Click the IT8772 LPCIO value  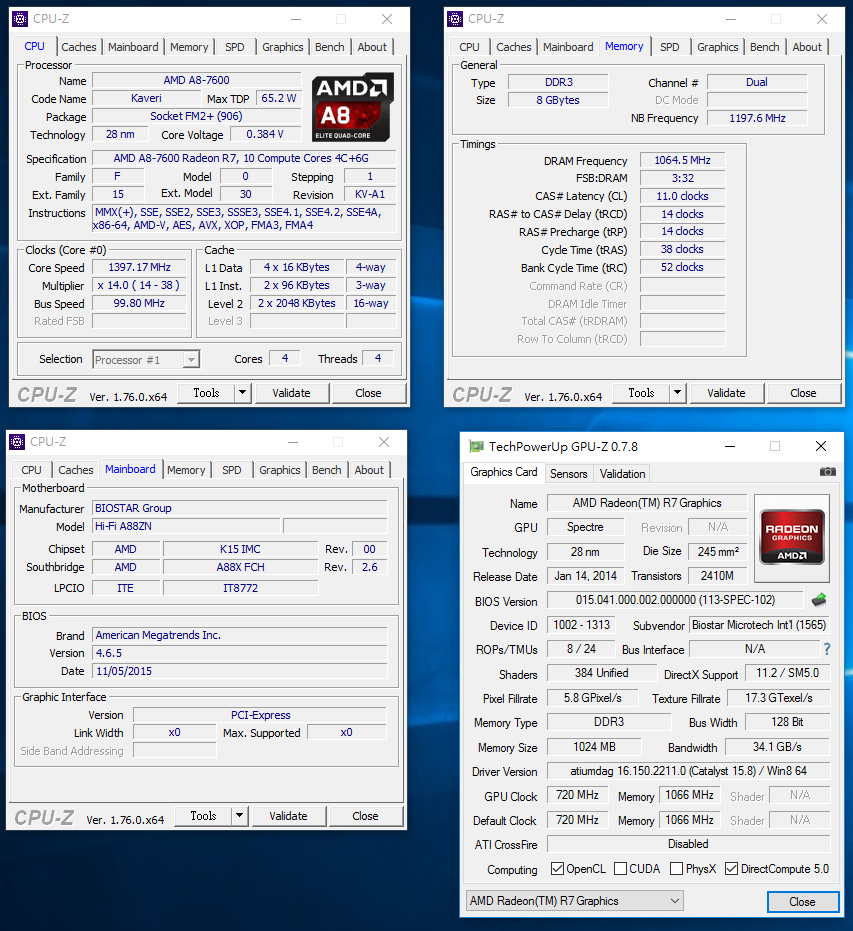pyautogui.click(x=240, y=588)
